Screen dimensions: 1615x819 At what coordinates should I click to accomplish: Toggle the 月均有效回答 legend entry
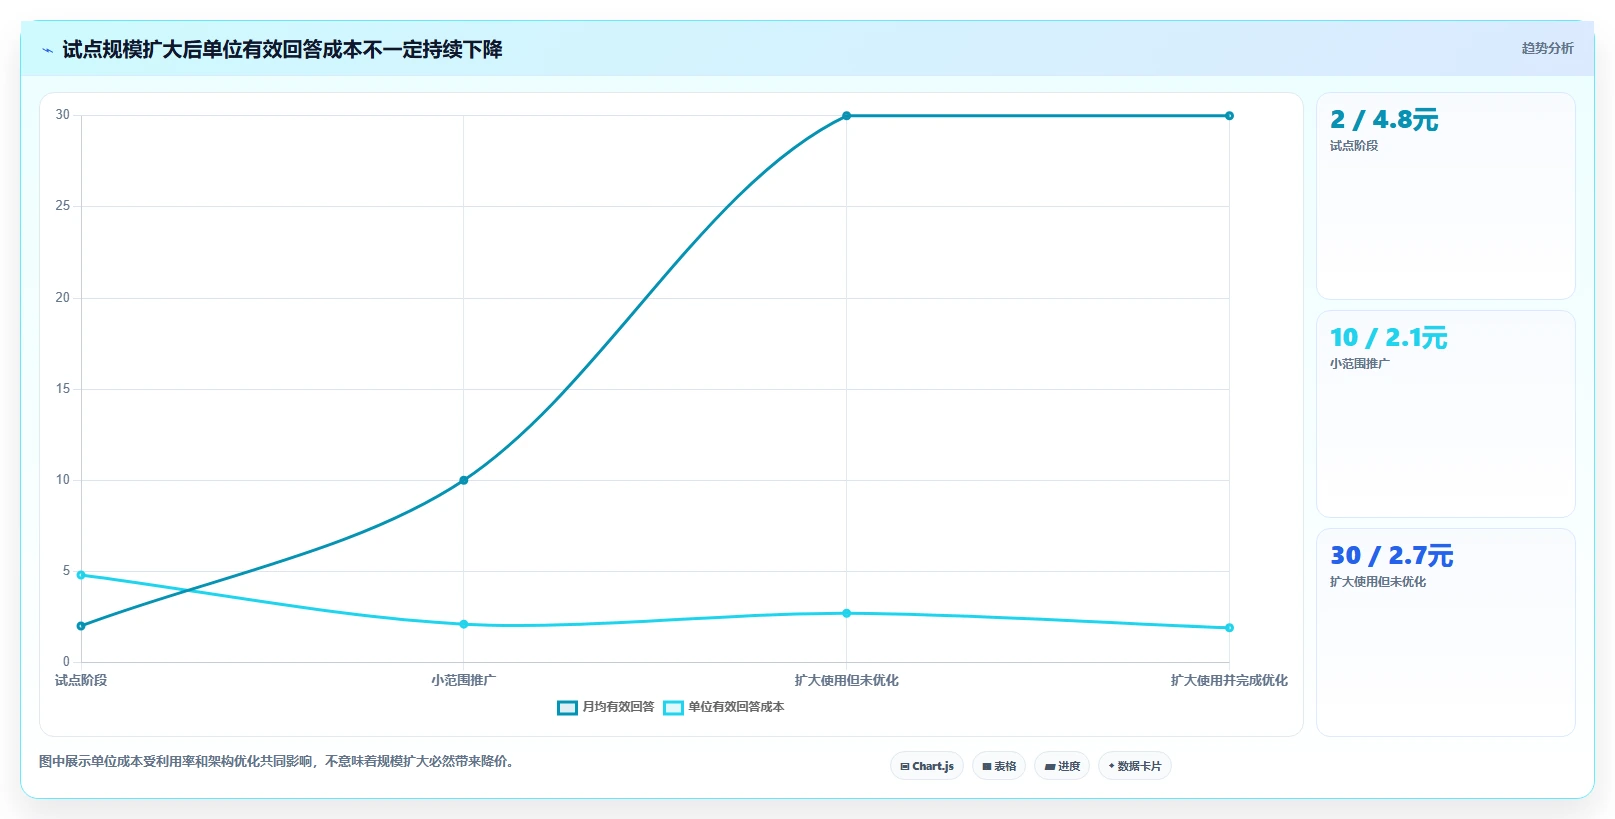[x=606, y=707]
